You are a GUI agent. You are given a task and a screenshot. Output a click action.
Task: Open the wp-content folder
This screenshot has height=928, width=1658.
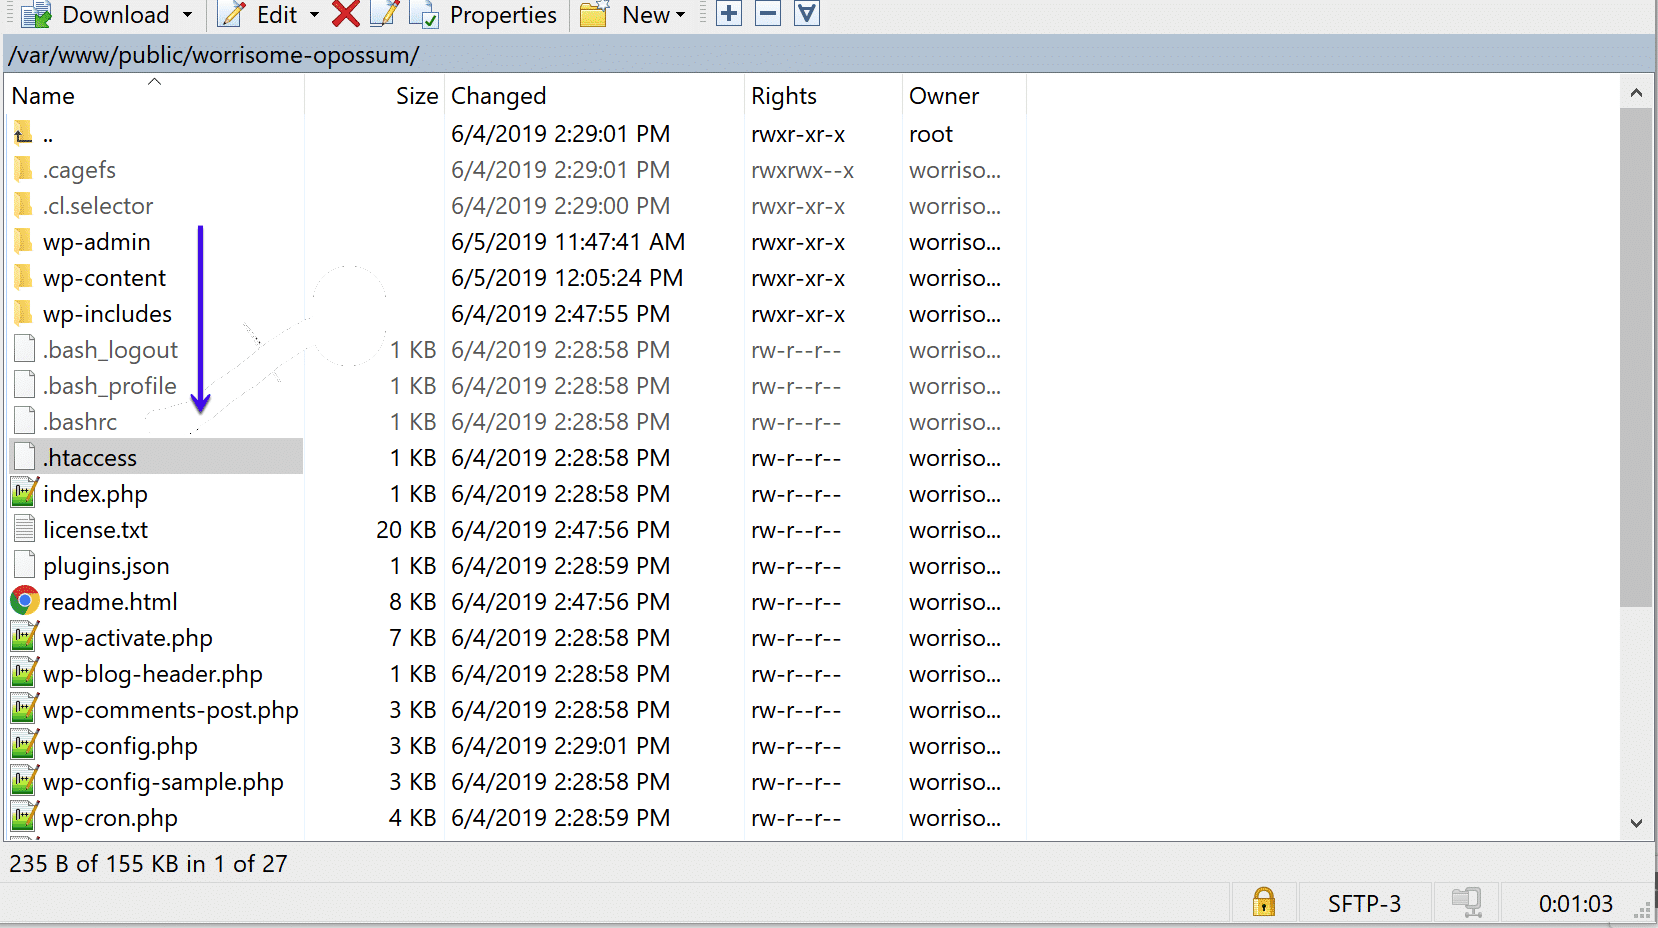(104, 277)
